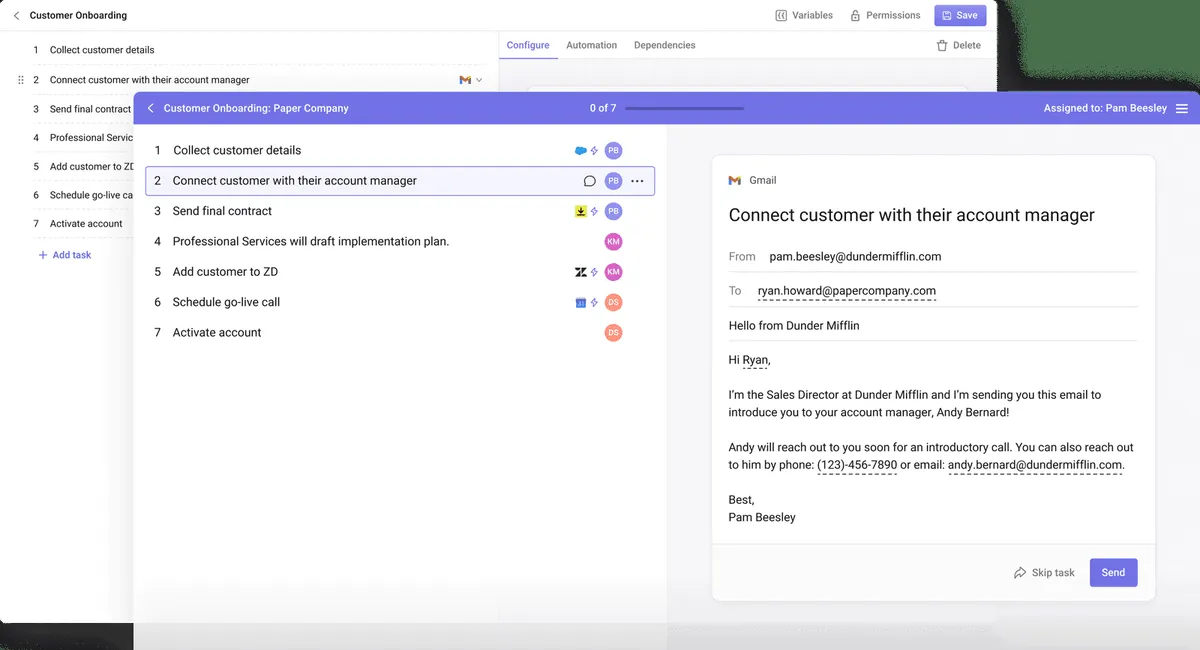This screenshot has width=1200, height=650.
Task: Click the Google Calendar icon on Schedule go-live call
Action: tap(580, 302)
